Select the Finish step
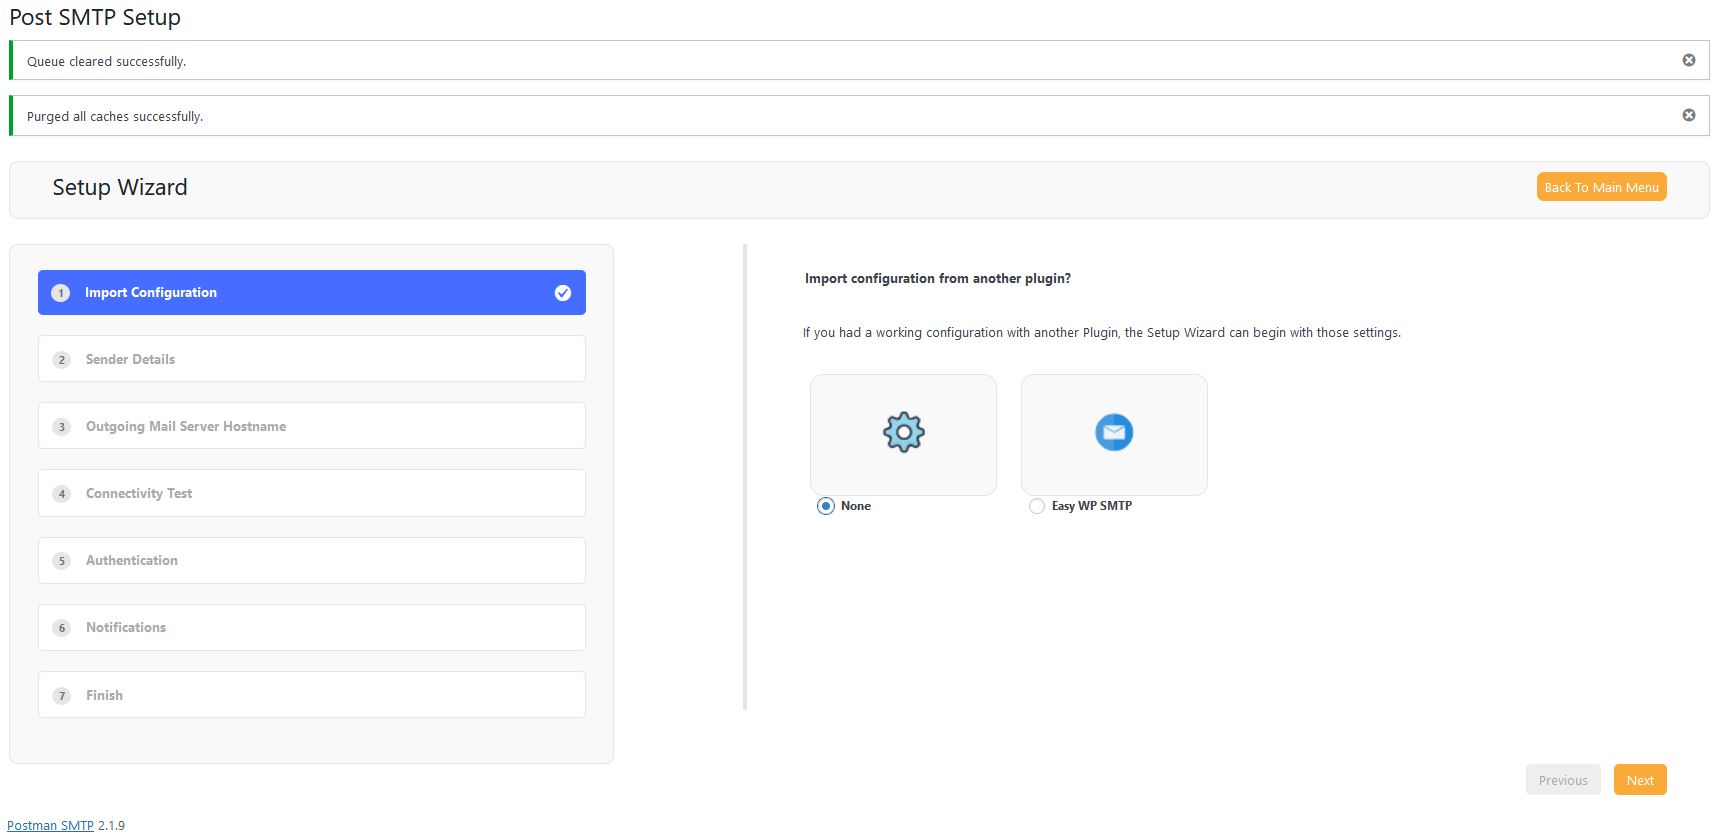 312,695
